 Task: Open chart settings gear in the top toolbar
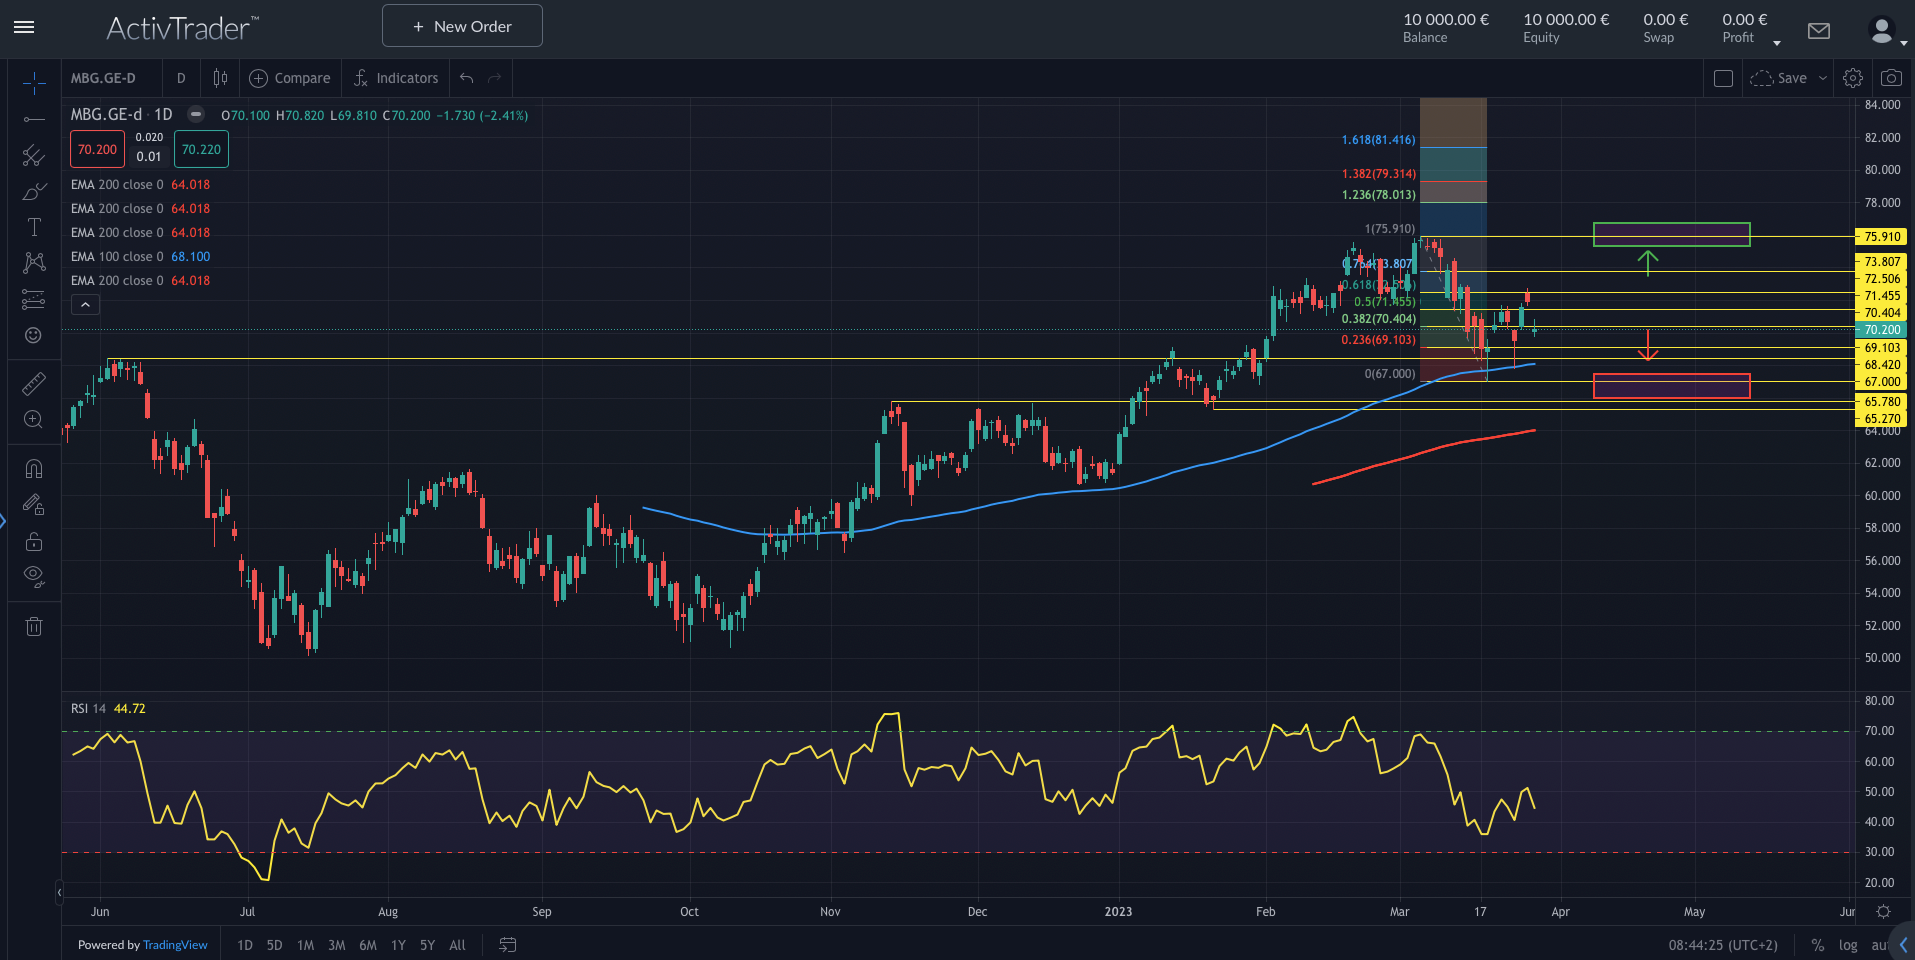click(1853, 78)
